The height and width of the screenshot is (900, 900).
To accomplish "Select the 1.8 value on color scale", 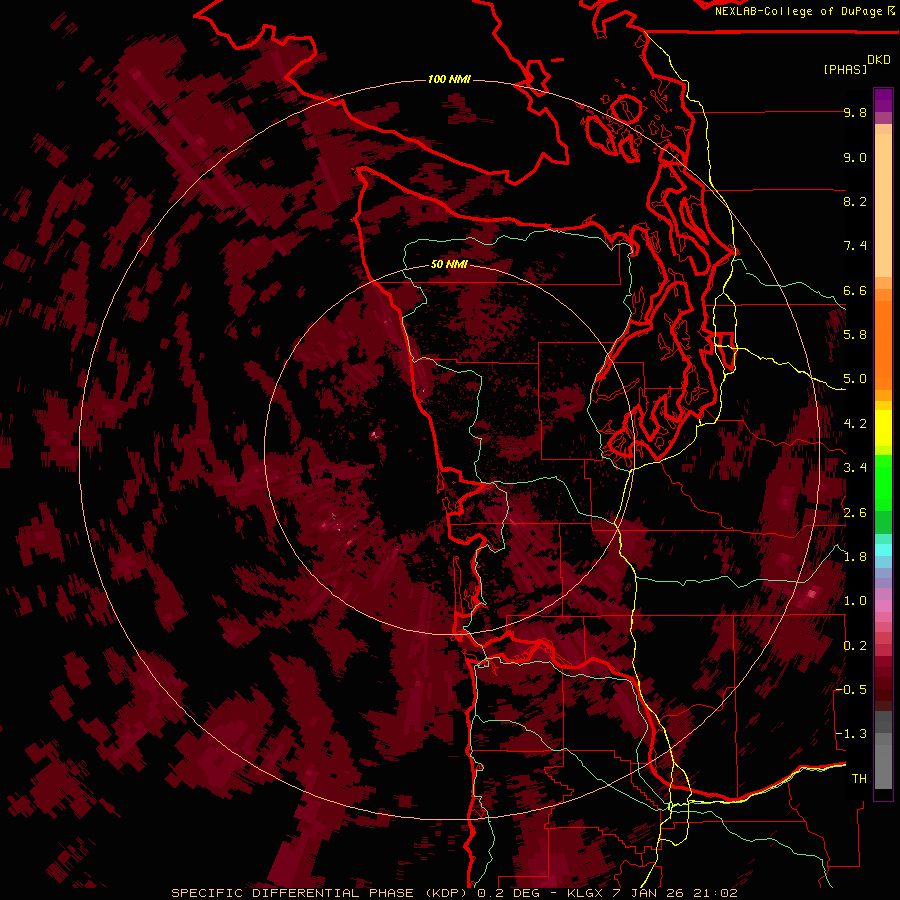I will tap(855, 557).
